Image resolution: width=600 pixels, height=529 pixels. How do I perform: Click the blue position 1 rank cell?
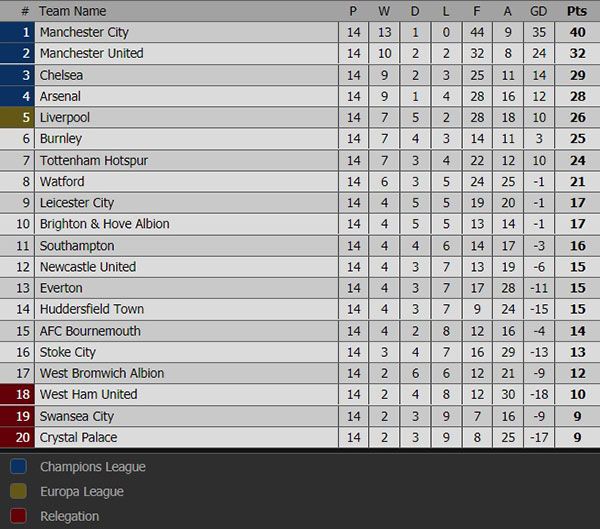coord(17,32)
